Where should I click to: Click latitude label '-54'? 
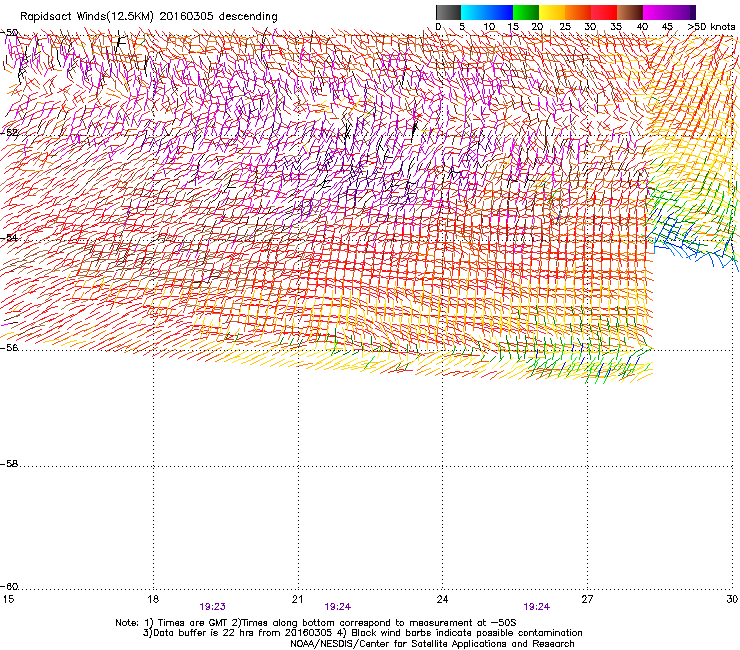tap(9, 237)
